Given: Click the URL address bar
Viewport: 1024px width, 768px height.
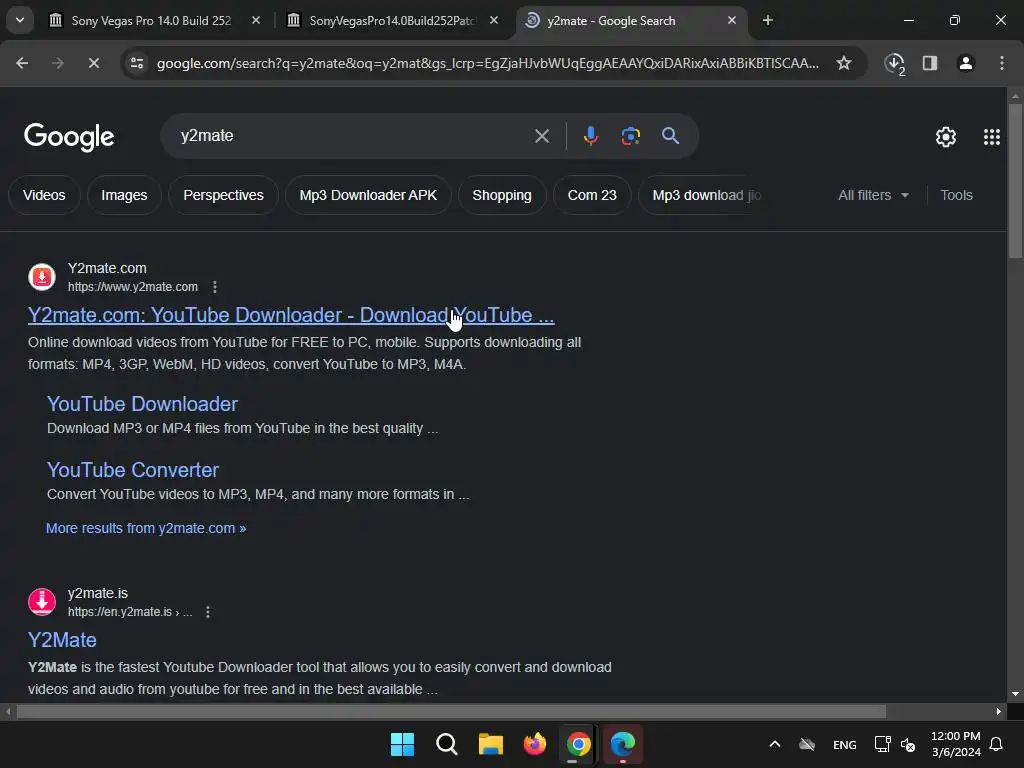Looking at the screenshot, I should point(487,63).
